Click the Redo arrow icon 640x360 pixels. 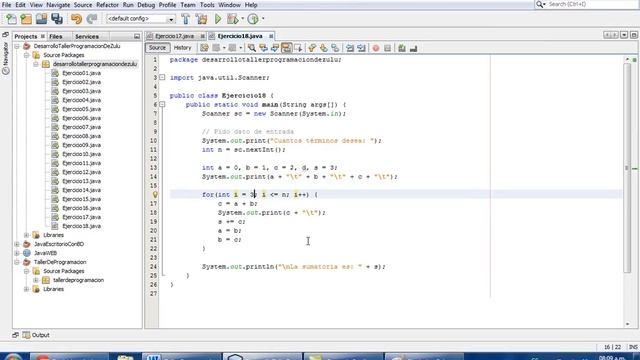[x=92, y=19]
